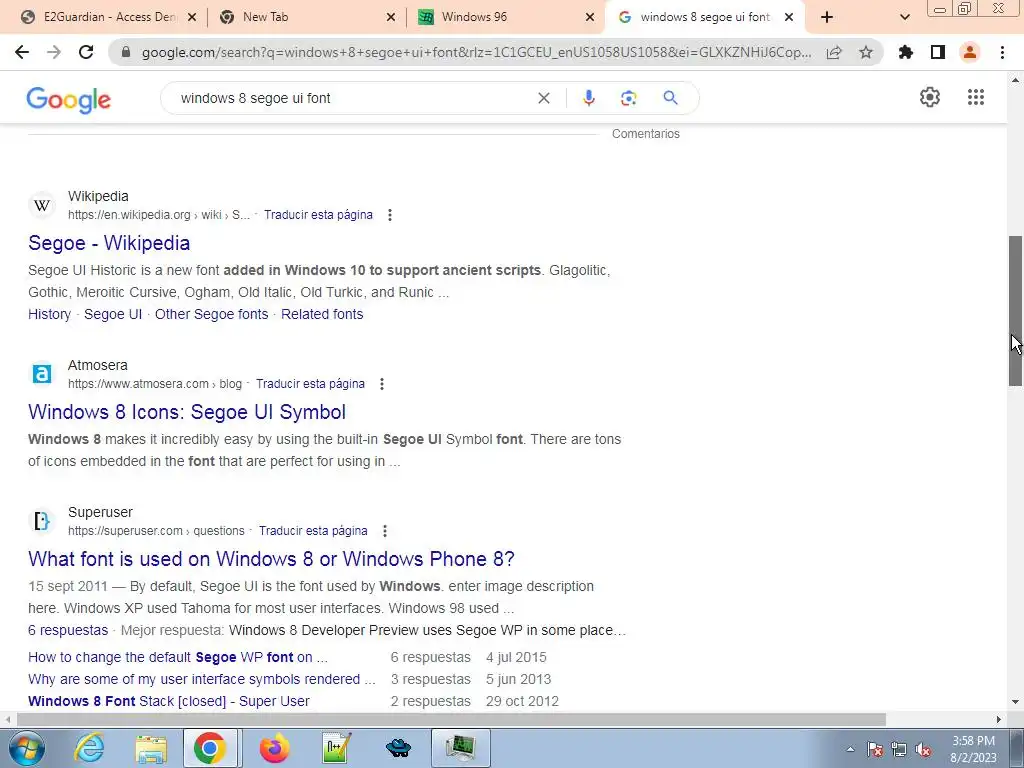The height and width of the screenshot is (768, 1024).
Task: Open Chrome extensions puzzle icon
Action: pos(906,52)
